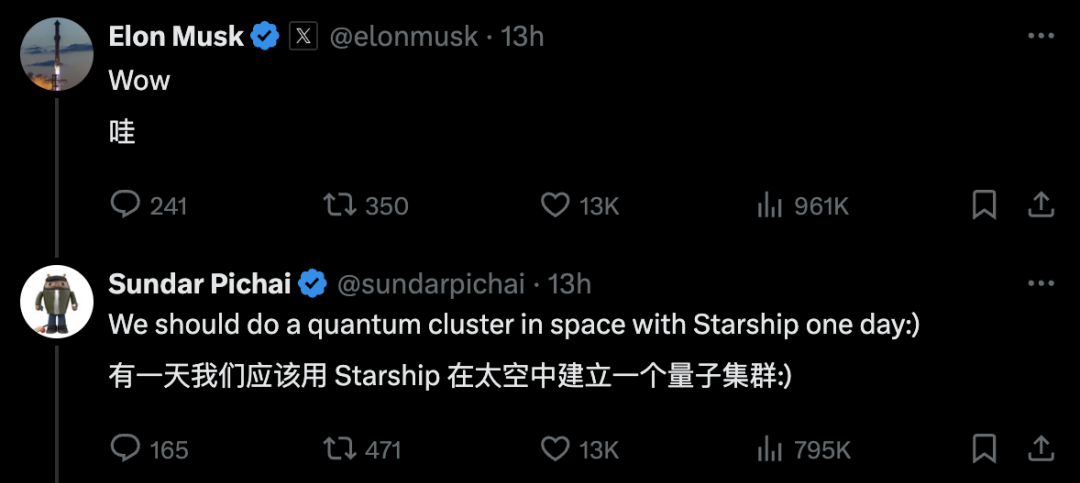Open more options for Elon Musk's post
This screenshot has height=483, width=1080.
pyautogui.click(x=1041, y=37)
